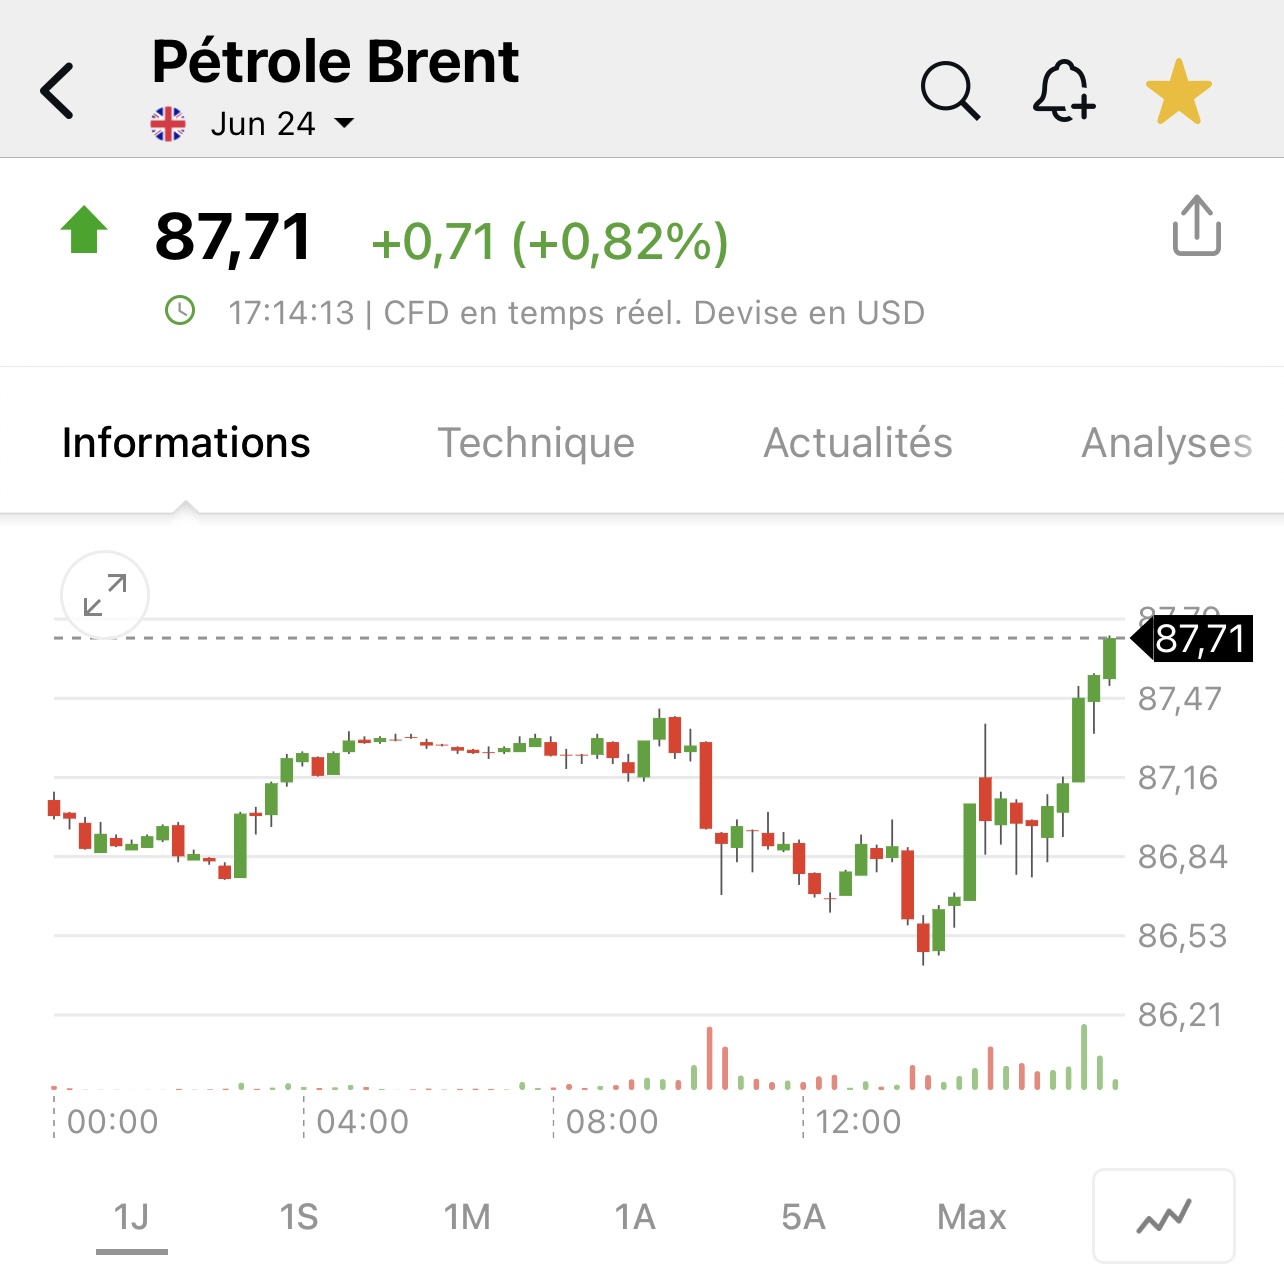
Task: Open the Jun 24 contract dropdown
Action: pos(262,124)
